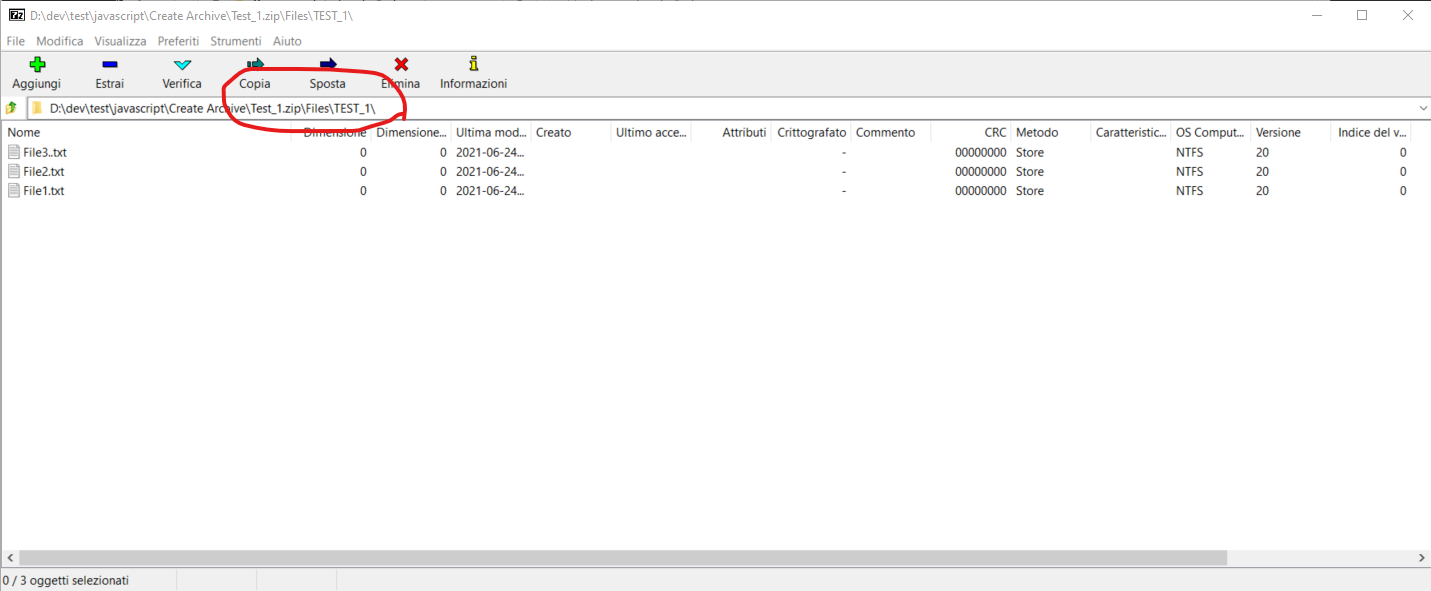
Task: Open the Modifica menu
Action: click(60, 41)
